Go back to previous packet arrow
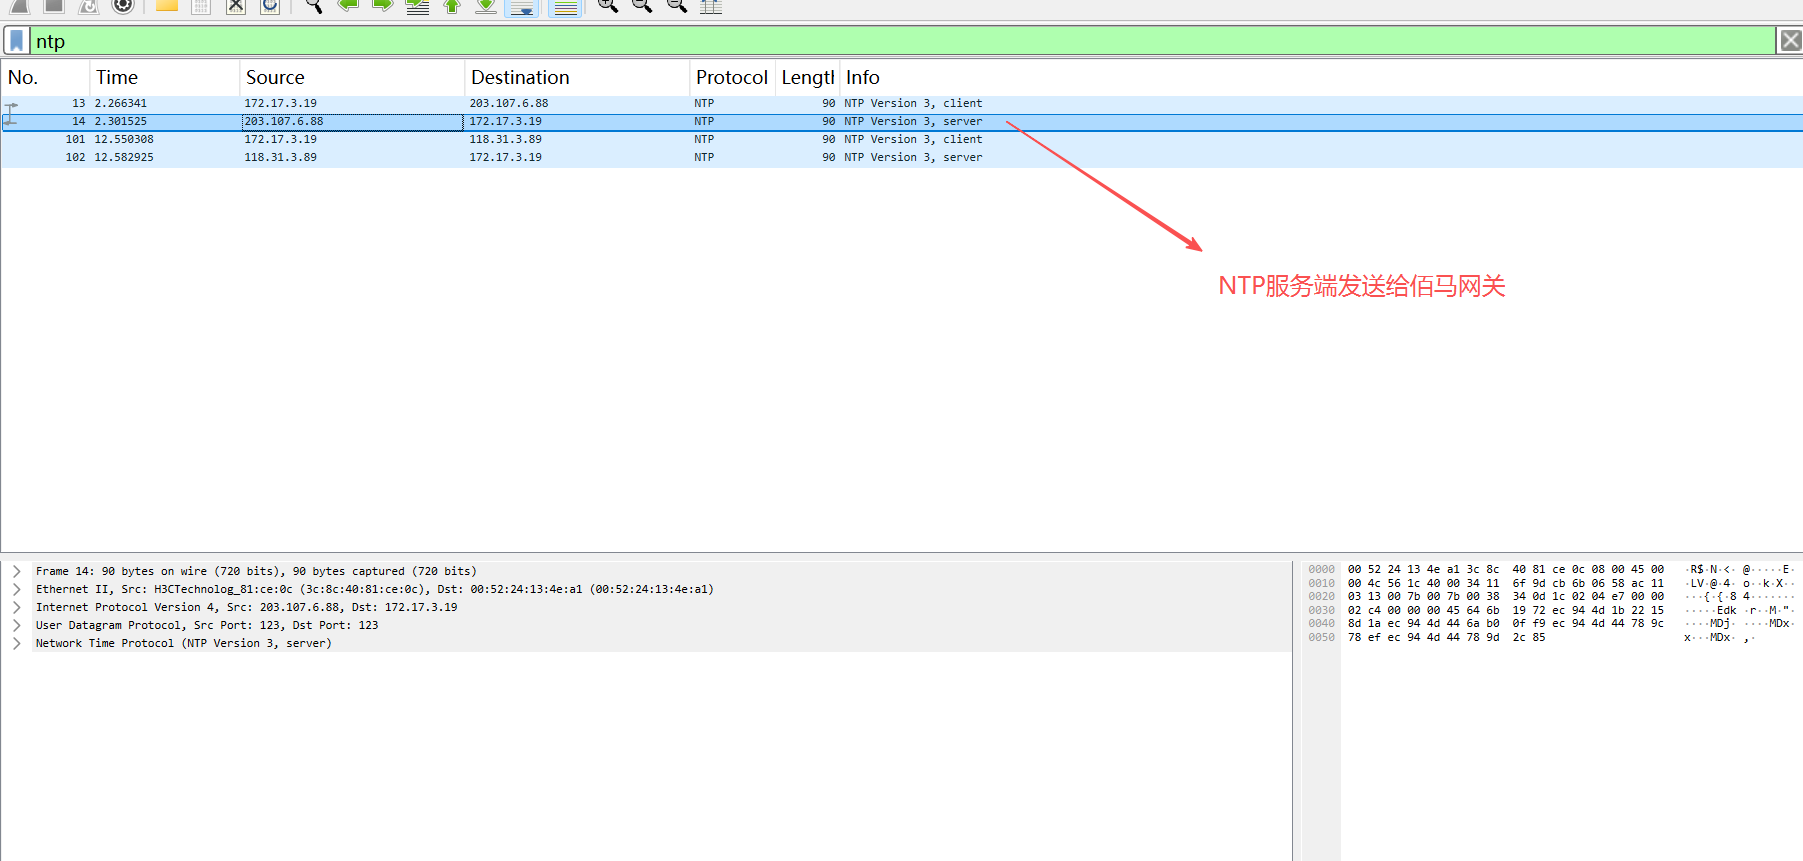This screenshot has height=861, width=1803. point(348,6)
